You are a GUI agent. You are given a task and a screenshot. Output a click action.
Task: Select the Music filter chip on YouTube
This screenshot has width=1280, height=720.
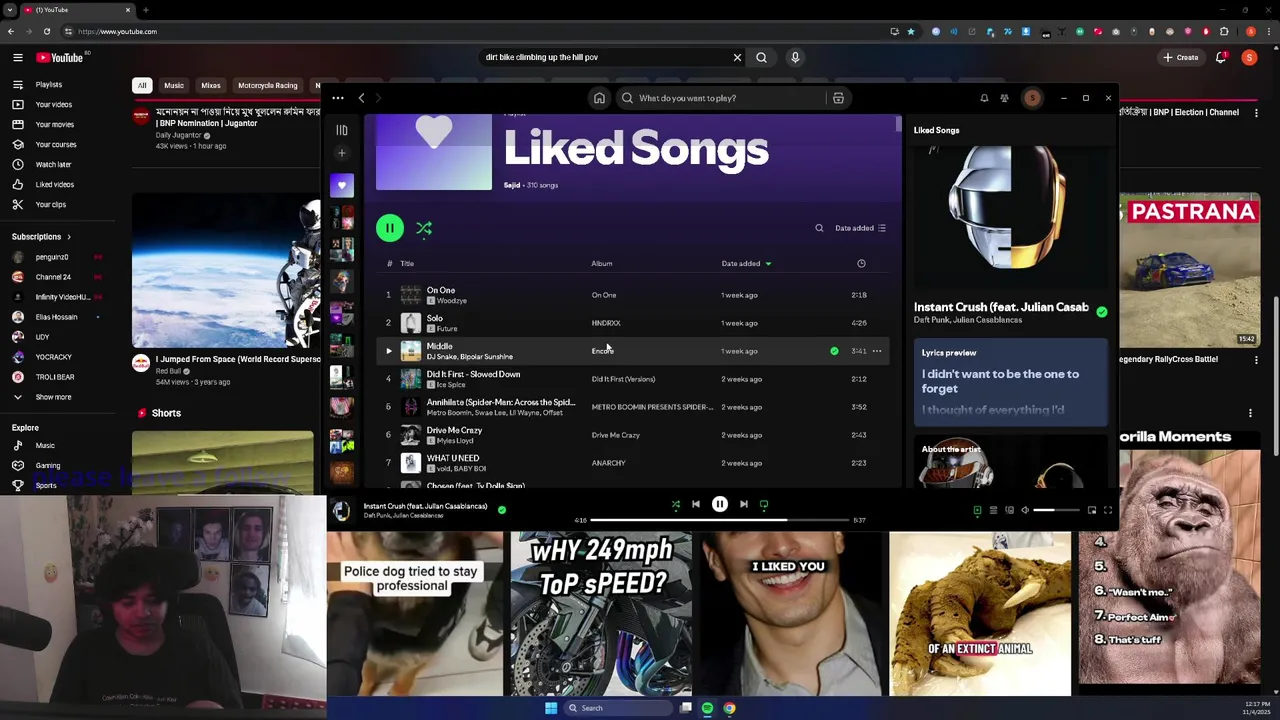pos(174,85)
